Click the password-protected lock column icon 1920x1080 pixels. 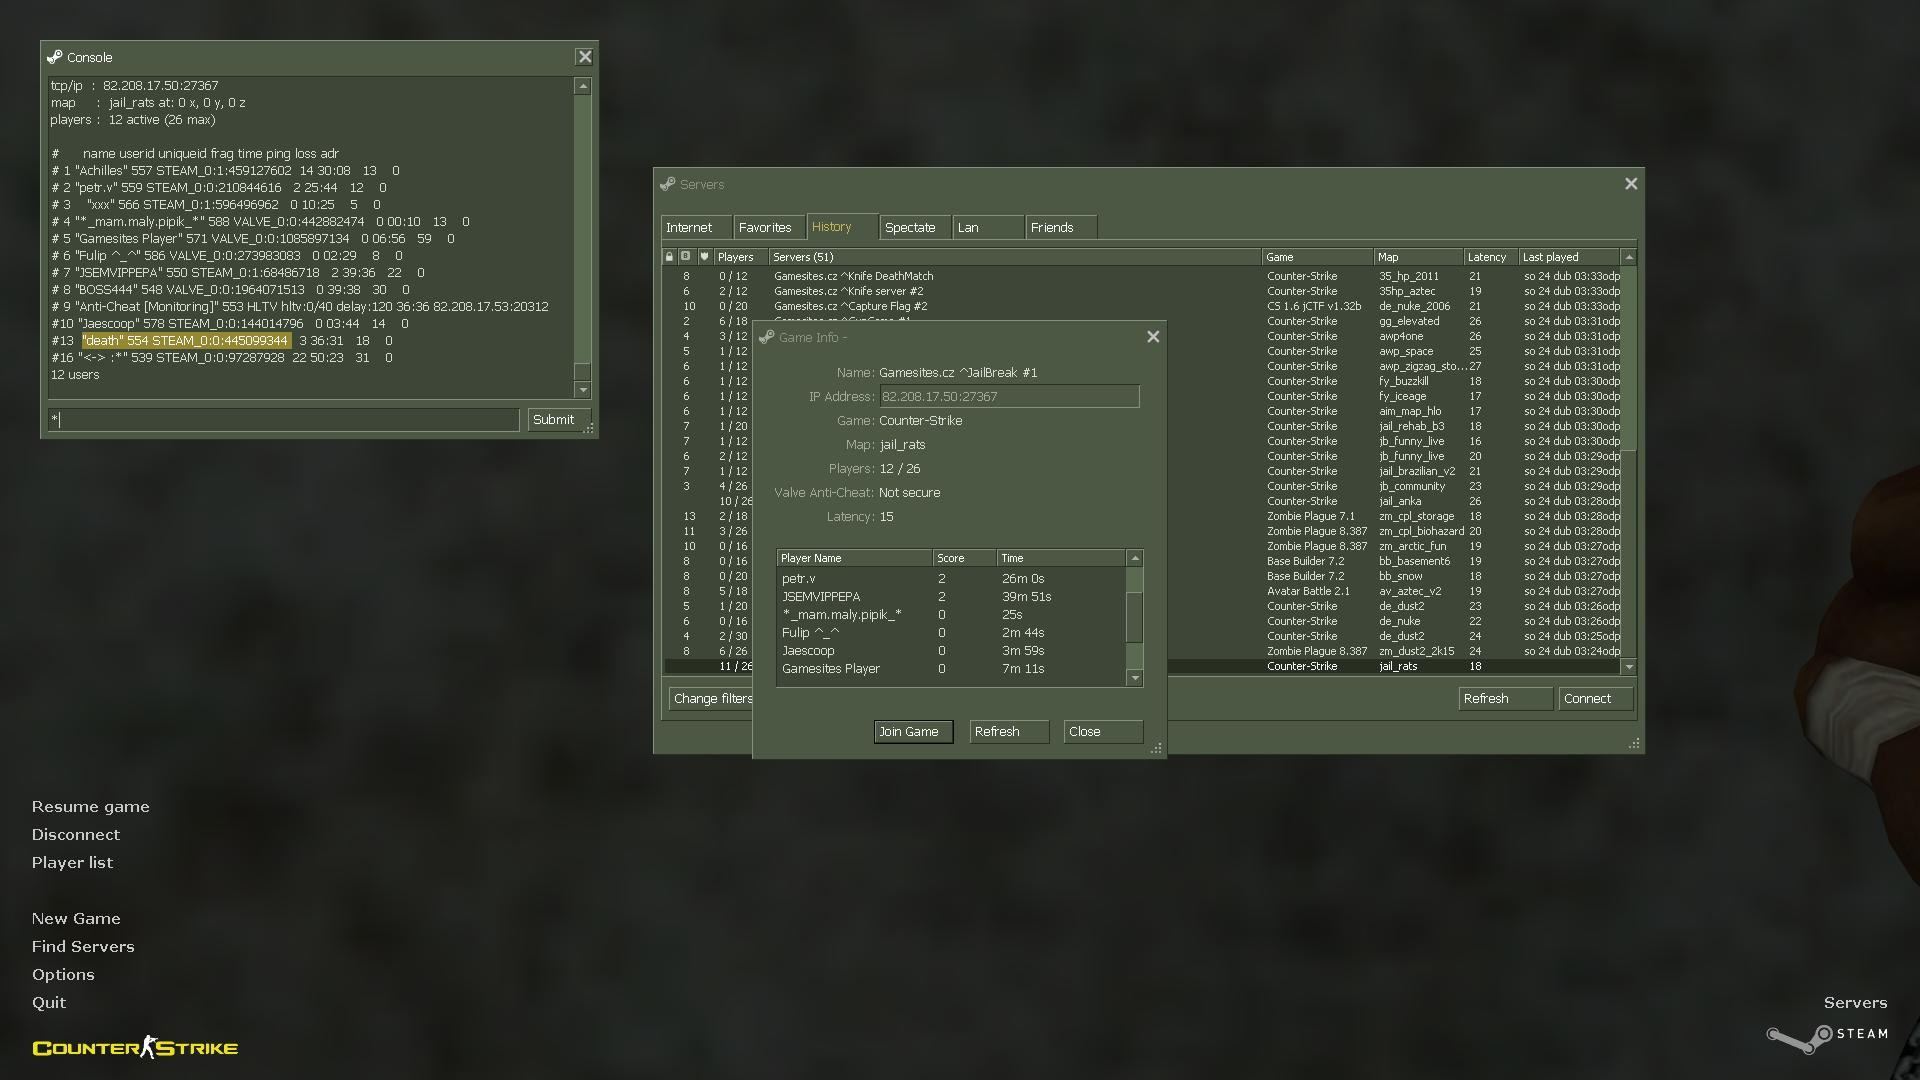click(x=669, y=257)
